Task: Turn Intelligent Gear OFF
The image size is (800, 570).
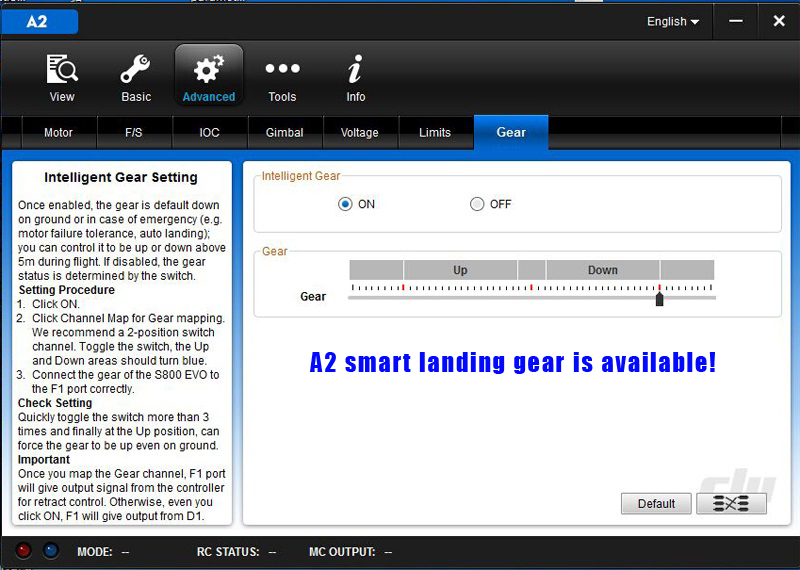Action: tap(477, 204)
